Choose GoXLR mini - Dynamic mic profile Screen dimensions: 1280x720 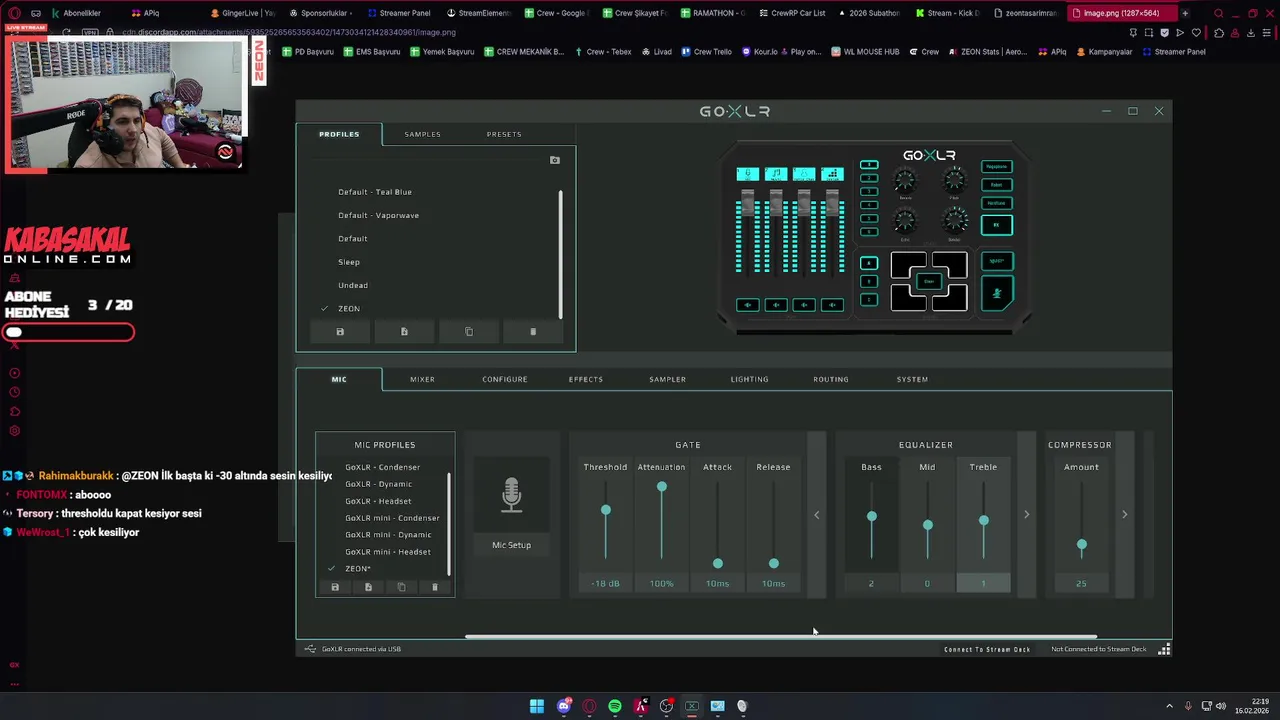click(388, 535)
